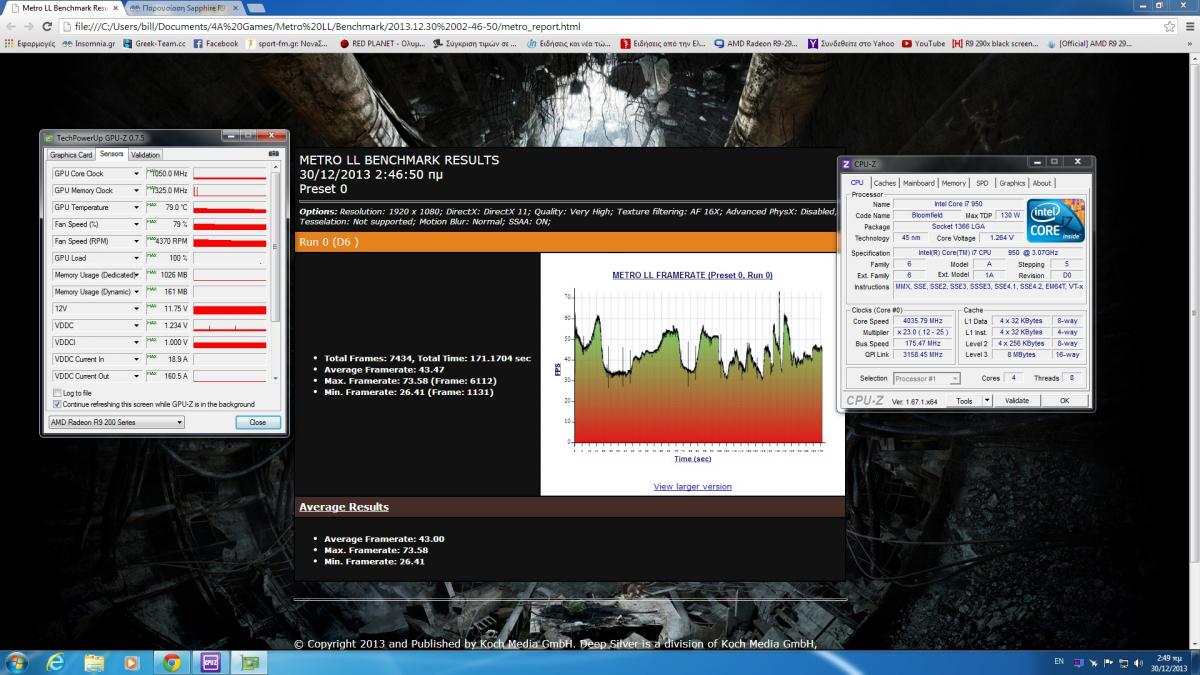Click the volume speaker icon in system tray
This screenshot has height=675, width=1200.
(1140, 662)
